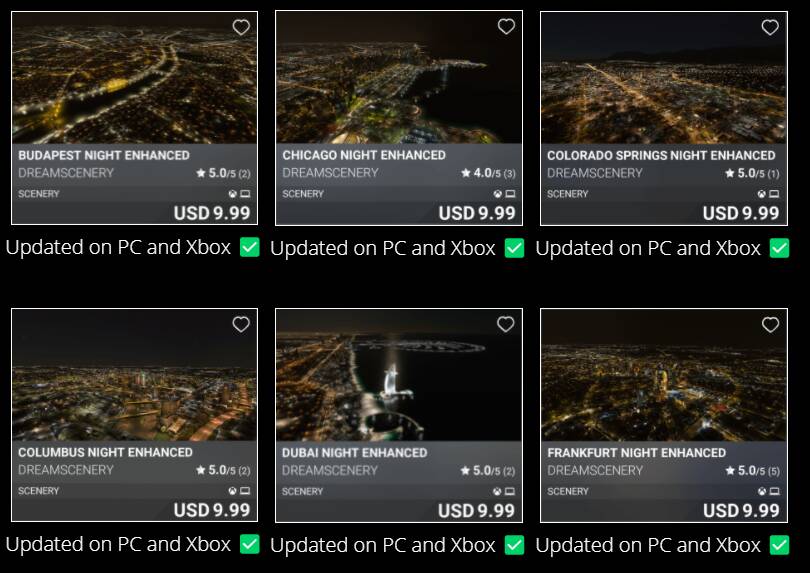Open Budapest Night Enhanced thumbnail image
The image size is (810, 573).
click(134, 78)
